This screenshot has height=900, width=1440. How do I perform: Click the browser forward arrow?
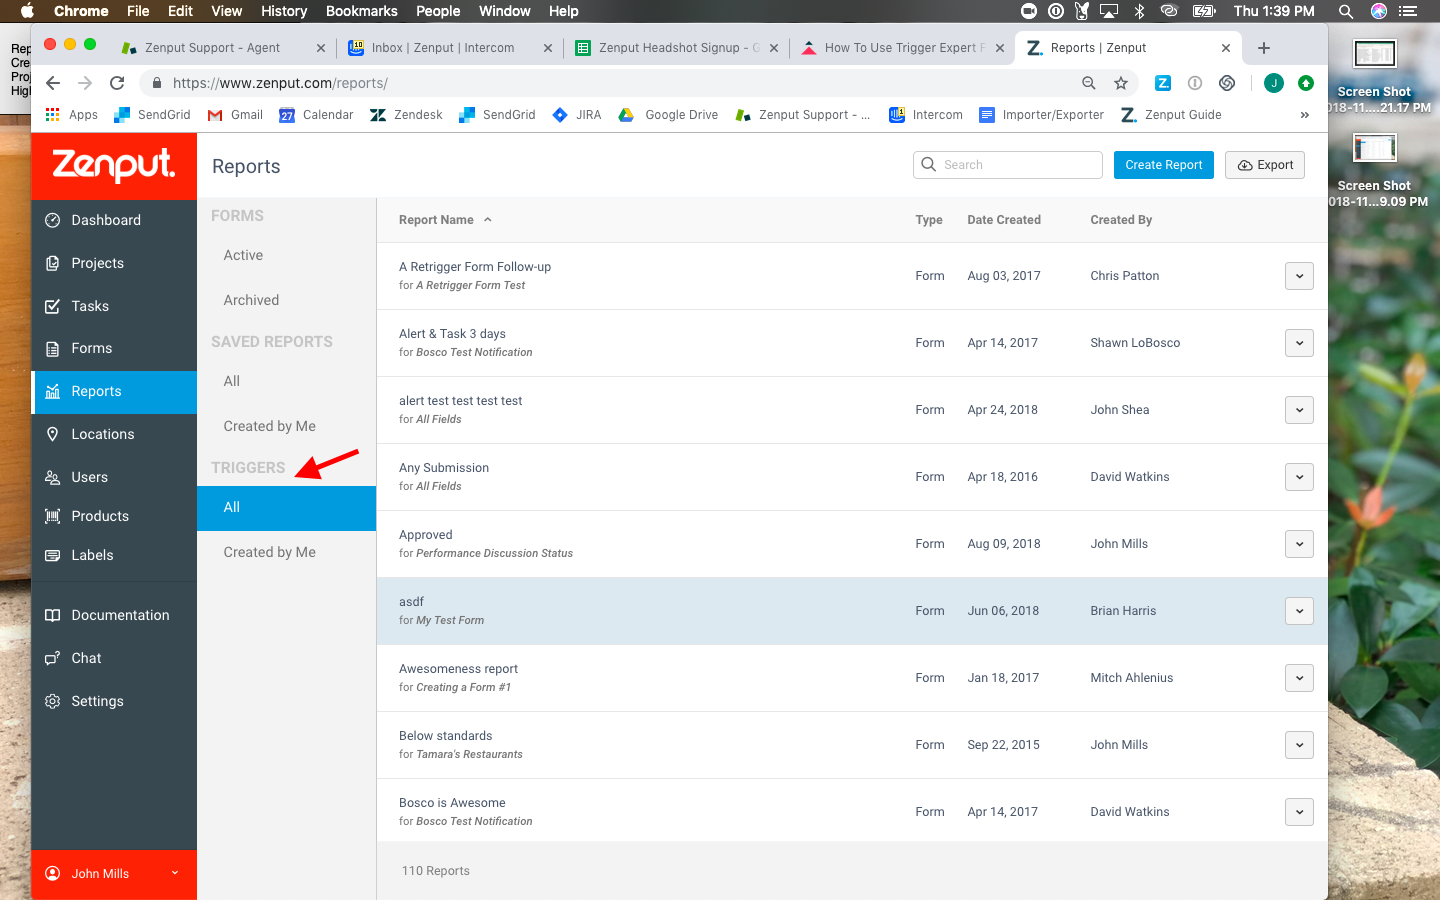coord(85,83)
